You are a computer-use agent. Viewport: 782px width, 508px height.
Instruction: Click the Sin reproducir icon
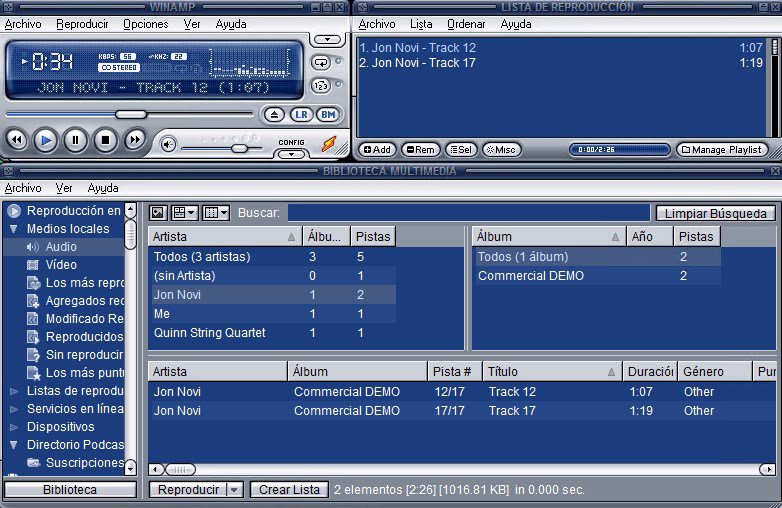(x=33, y=354)
